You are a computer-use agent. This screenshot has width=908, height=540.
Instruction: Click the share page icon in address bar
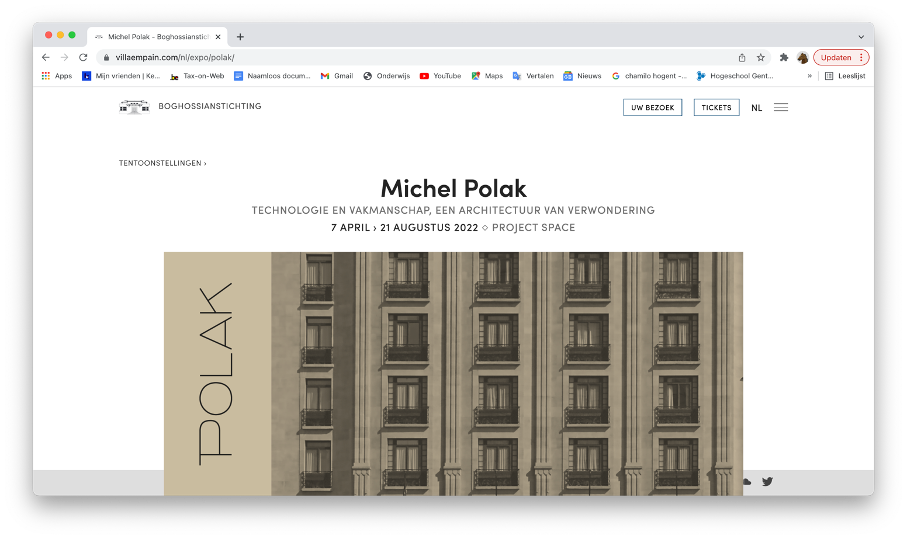(742, 58)
